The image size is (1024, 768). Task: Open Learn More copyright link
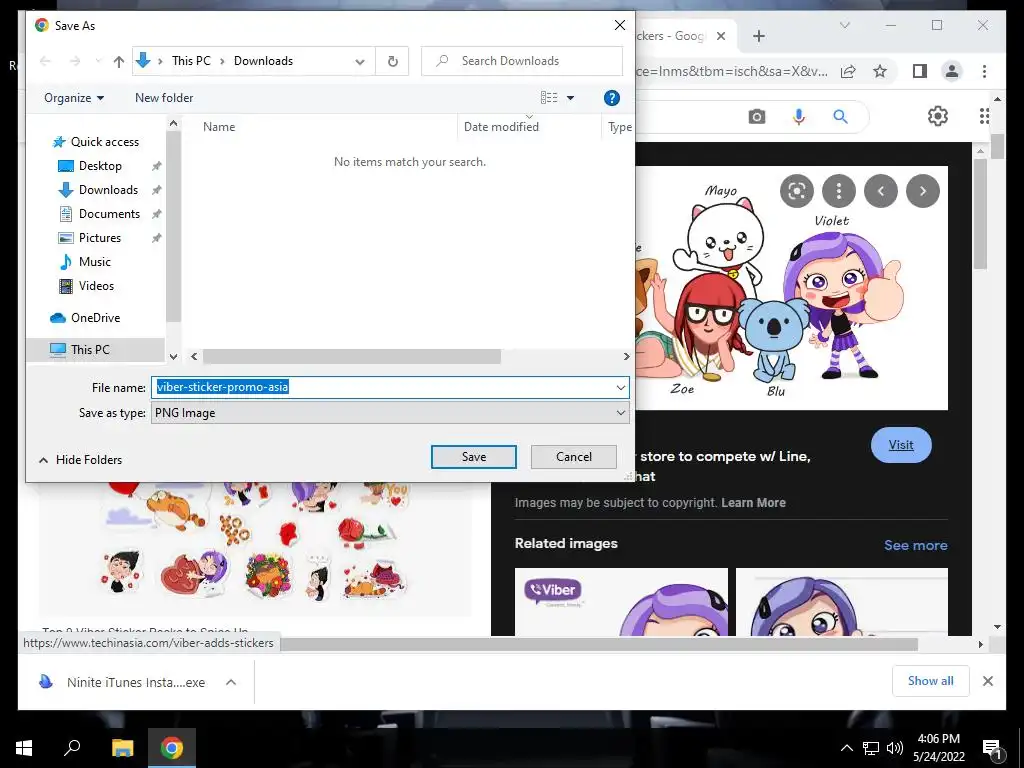pyautogui.click(x=753, y=503)
